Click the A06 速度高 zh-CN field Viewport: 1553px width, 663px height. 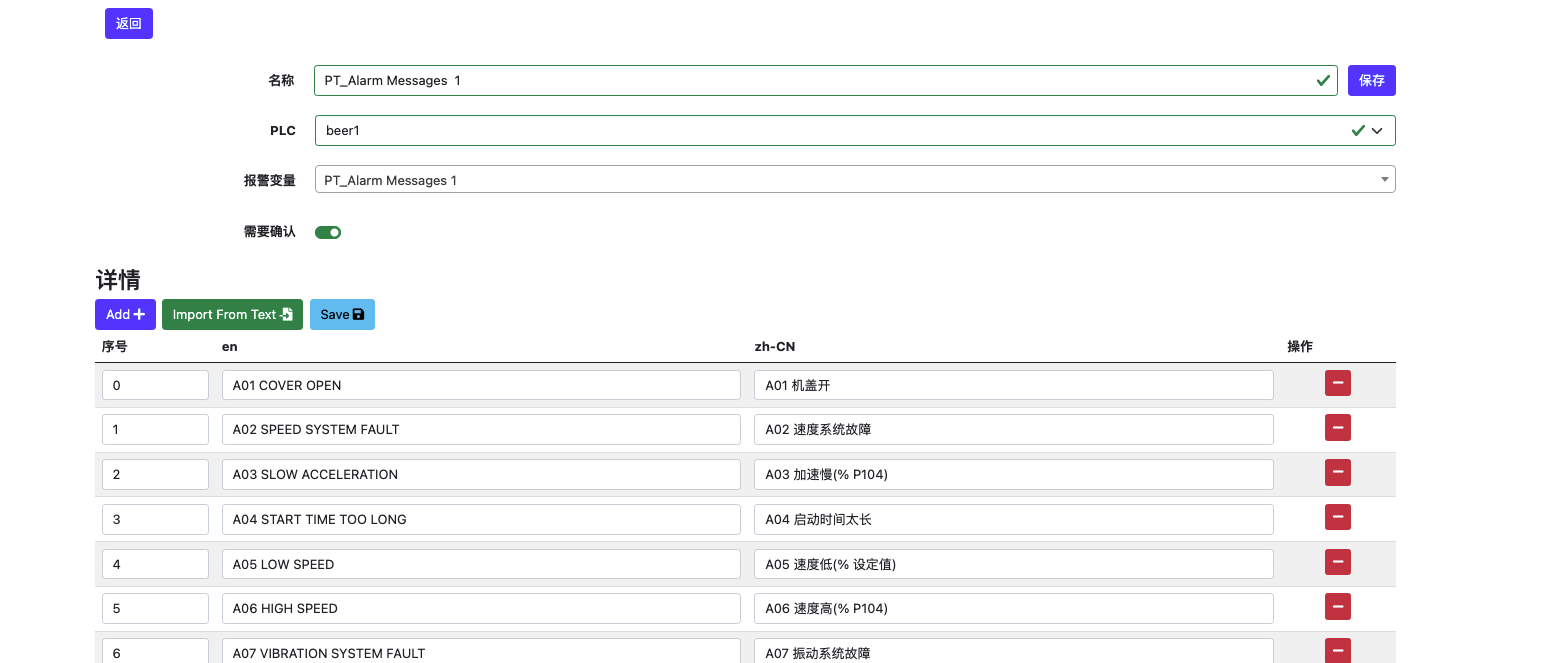(1013, 608)
